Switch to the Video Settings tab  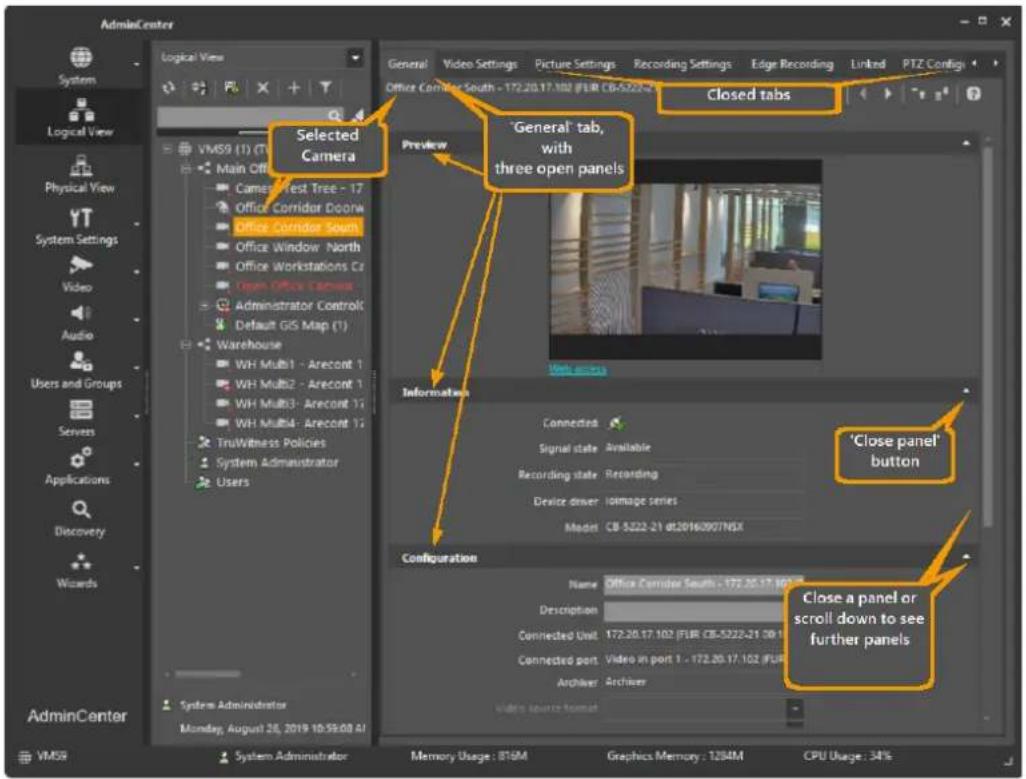[480, 64]
